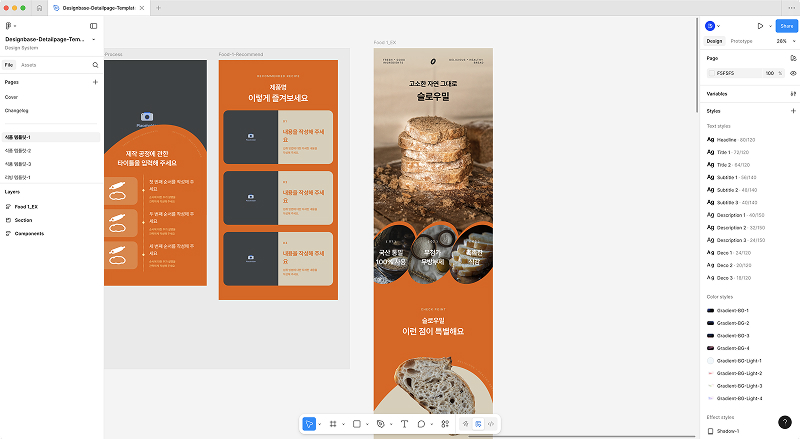Image resolution: width=800 pixels, height=439 pixels.
Task: Choose the Rectangle shape tool
Action: (x=356, y=424)
